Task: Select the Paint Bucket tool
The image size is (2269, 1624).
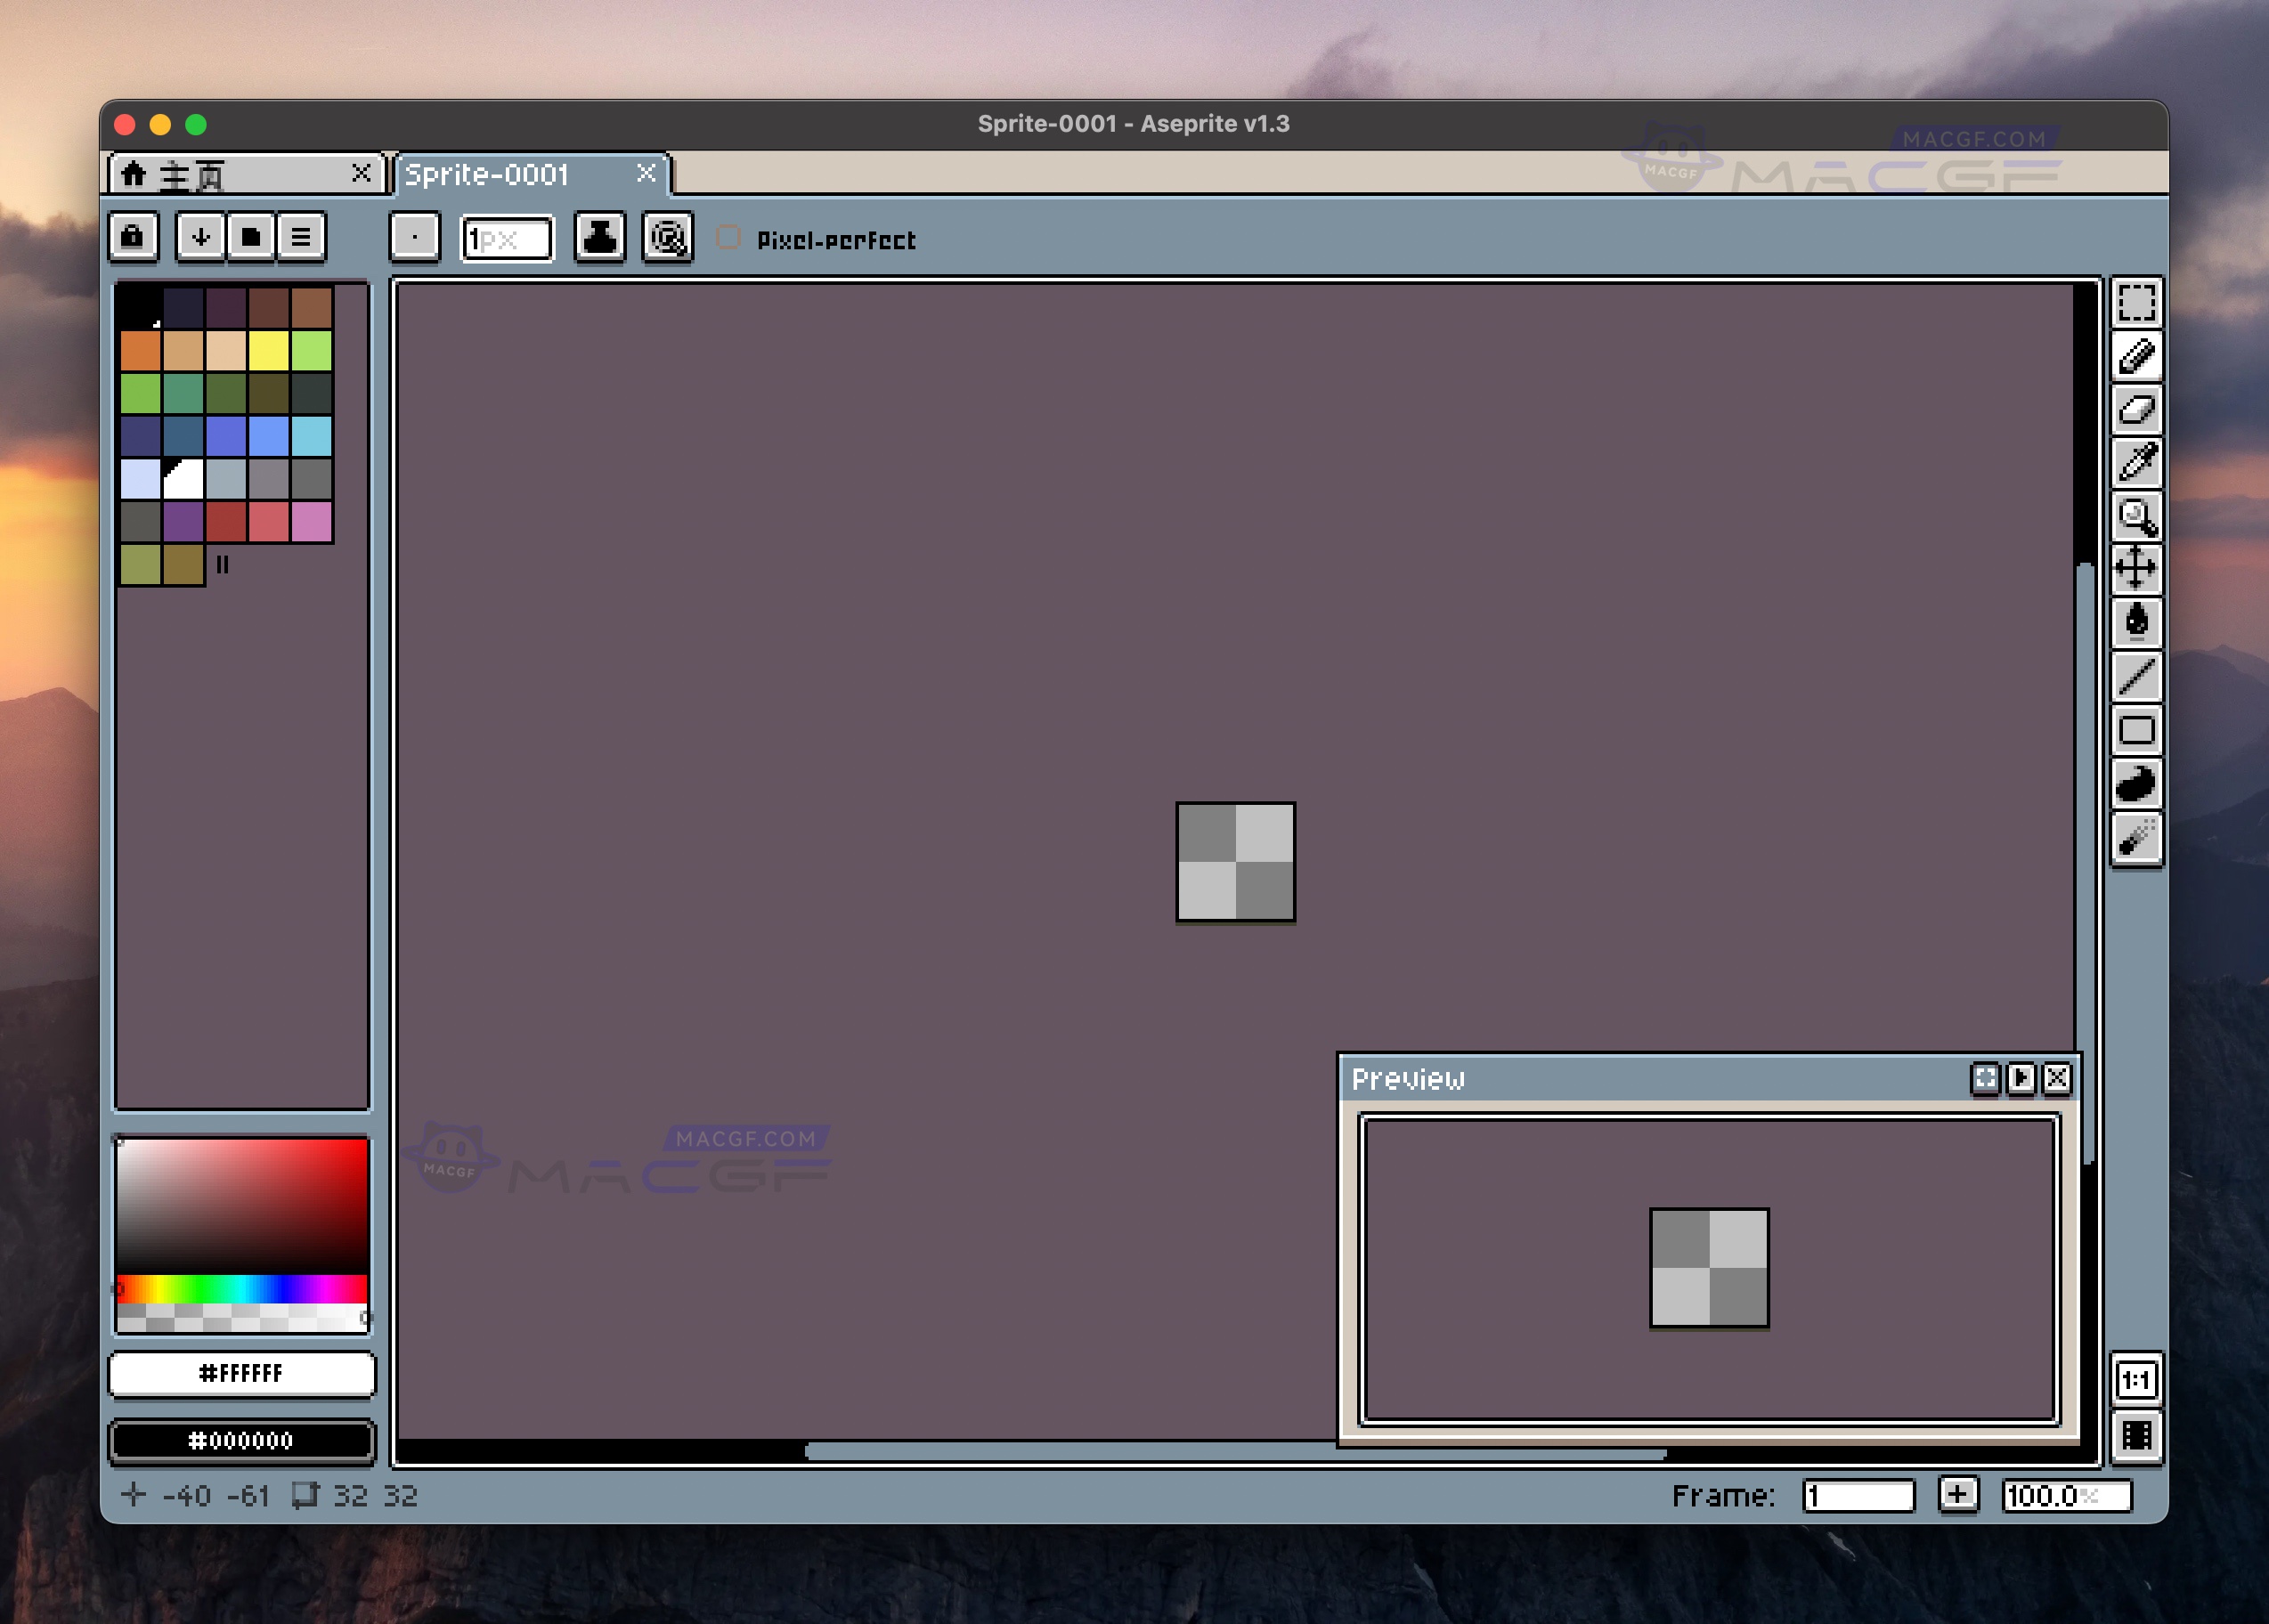Action: [x=2136, y=622]
